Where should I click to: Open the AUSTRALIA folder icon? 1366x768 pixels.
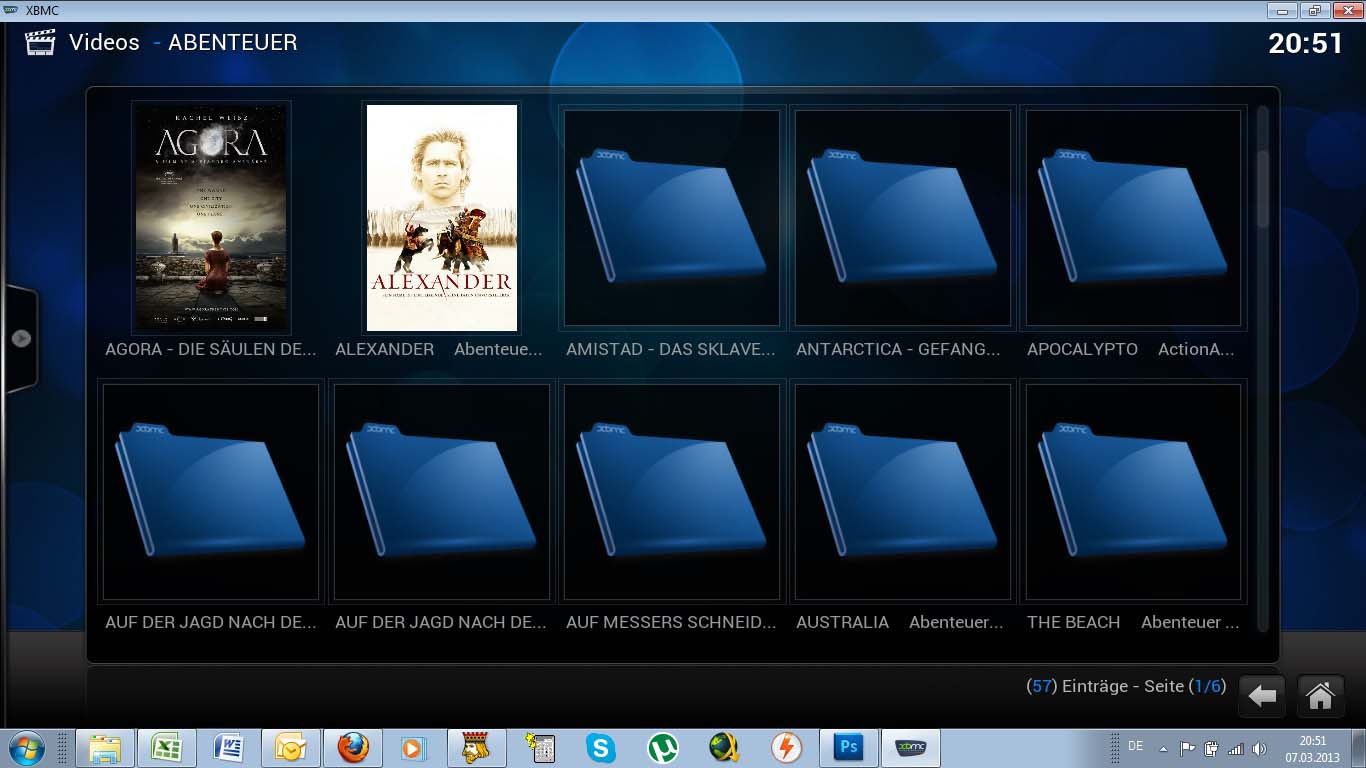pyautogui.click(x=902, y=491)
